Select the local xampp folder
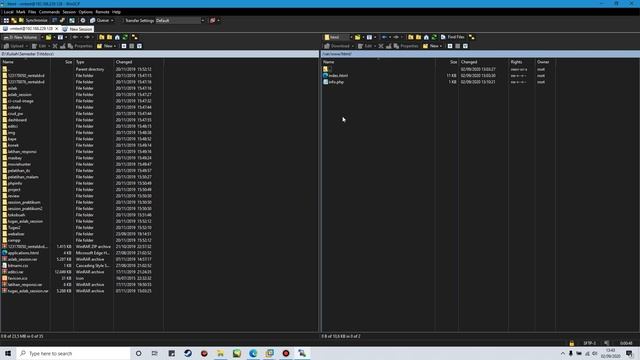The image size is (640, 360). point(14,240)
